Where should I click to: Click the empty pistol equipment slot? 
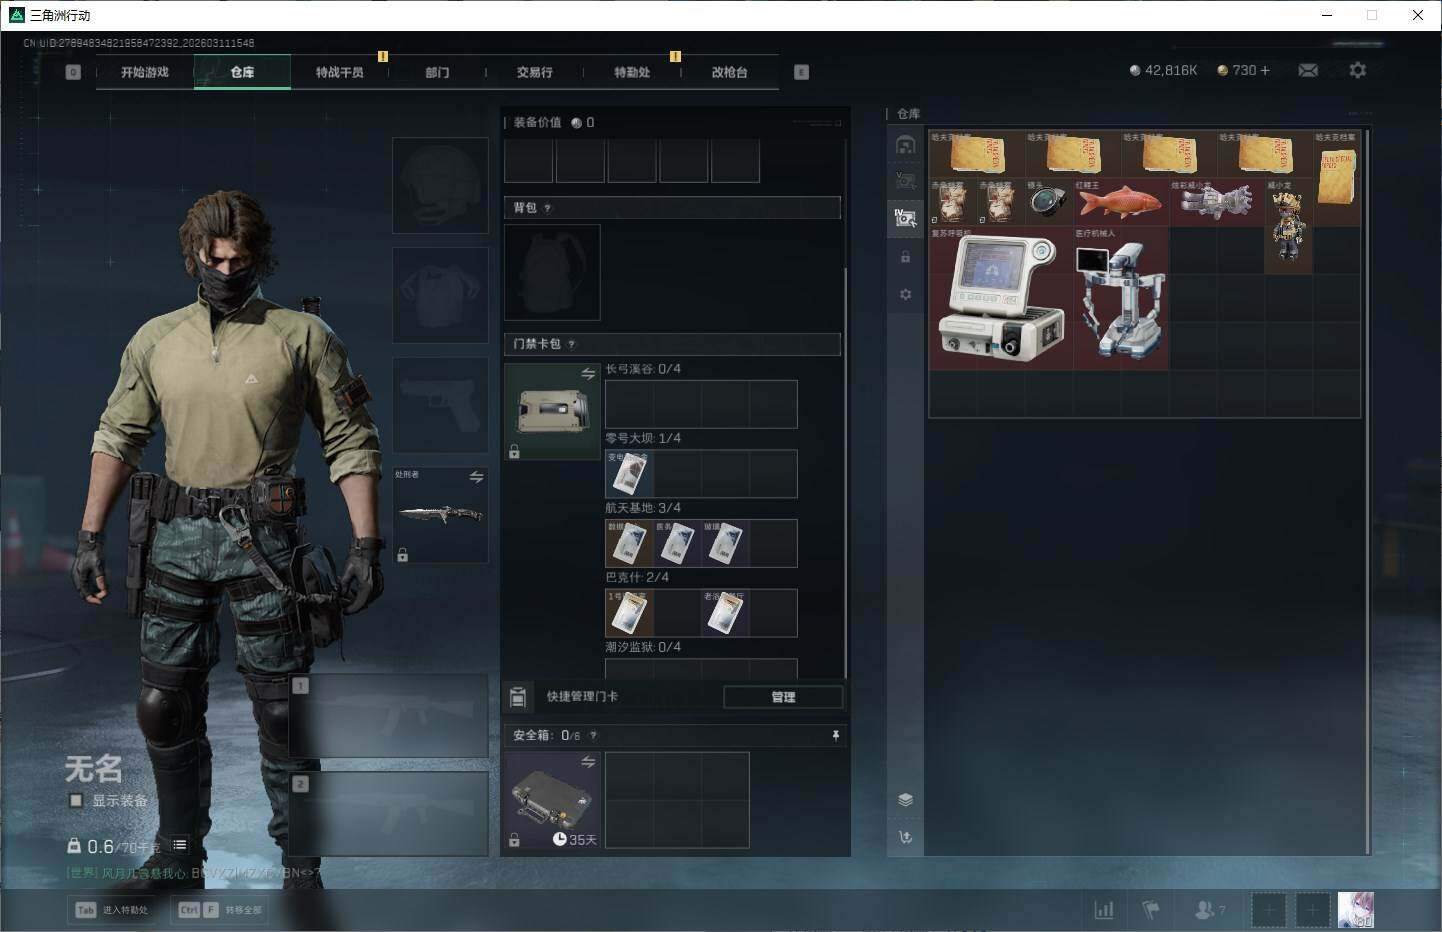pyautogui.click(x=440, y=405)
